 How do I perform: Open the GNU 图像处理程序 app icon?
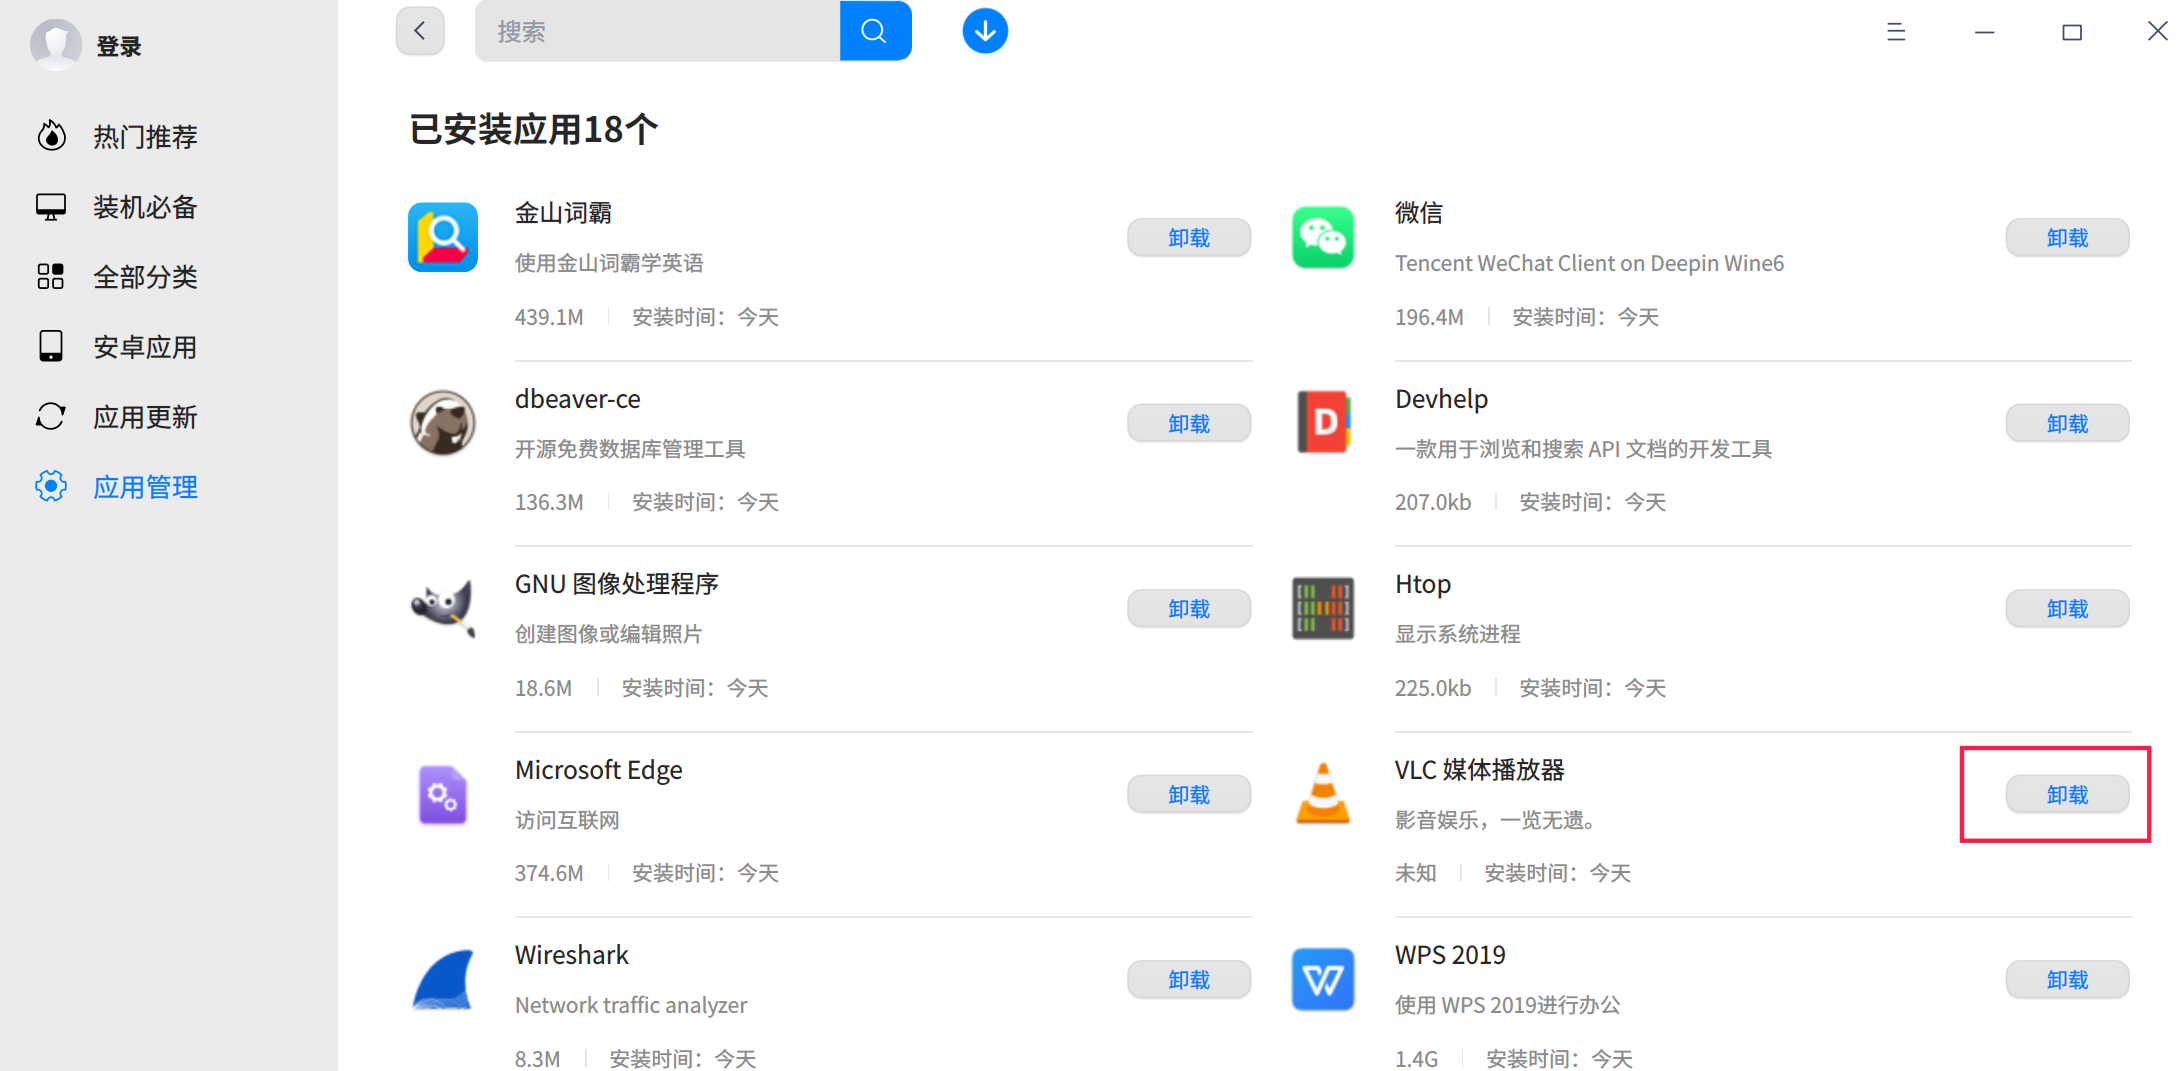click(443, 608)
